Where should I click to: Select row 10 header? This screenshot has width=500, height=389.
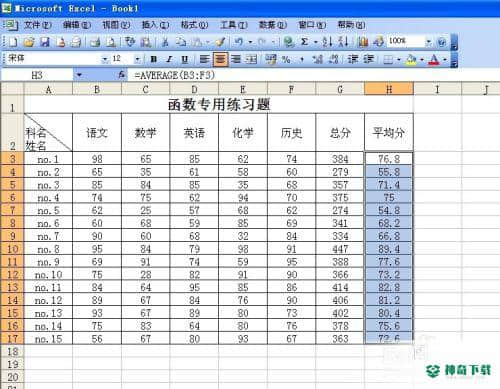pos(12,249)
